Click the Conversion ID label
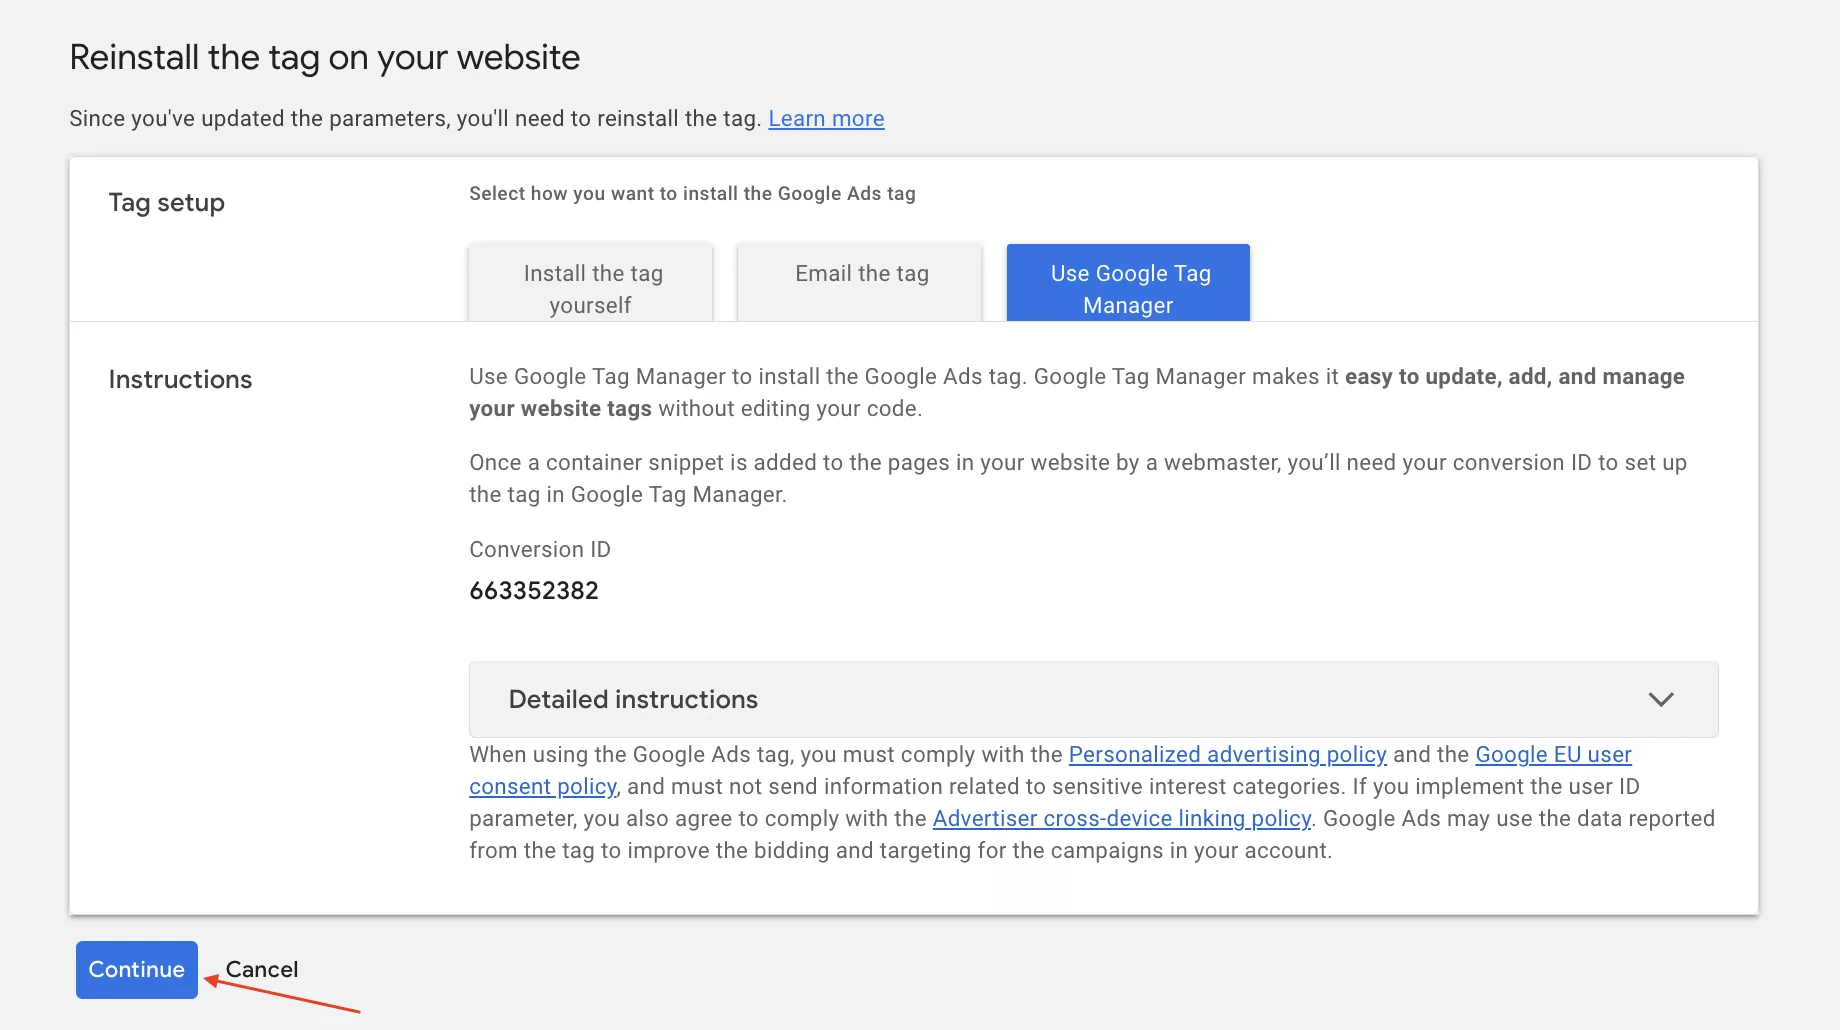Image resolution: width=1840 pixels, height=1030 pixels. point(540,549)
